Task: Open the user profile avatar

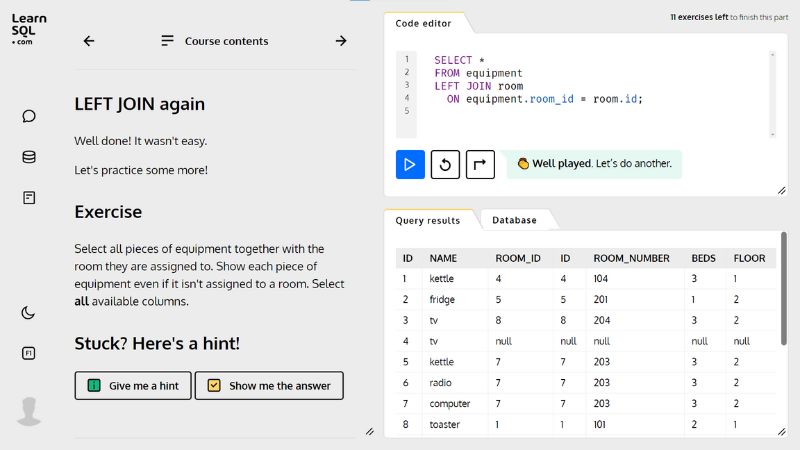Action: coord(29,411)
